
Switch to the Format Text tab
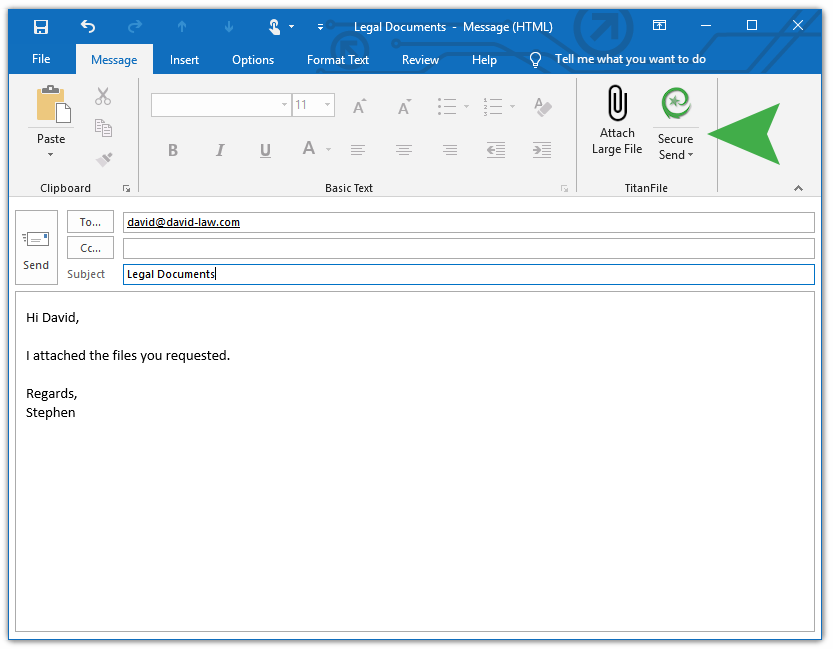tap(337, 59)
